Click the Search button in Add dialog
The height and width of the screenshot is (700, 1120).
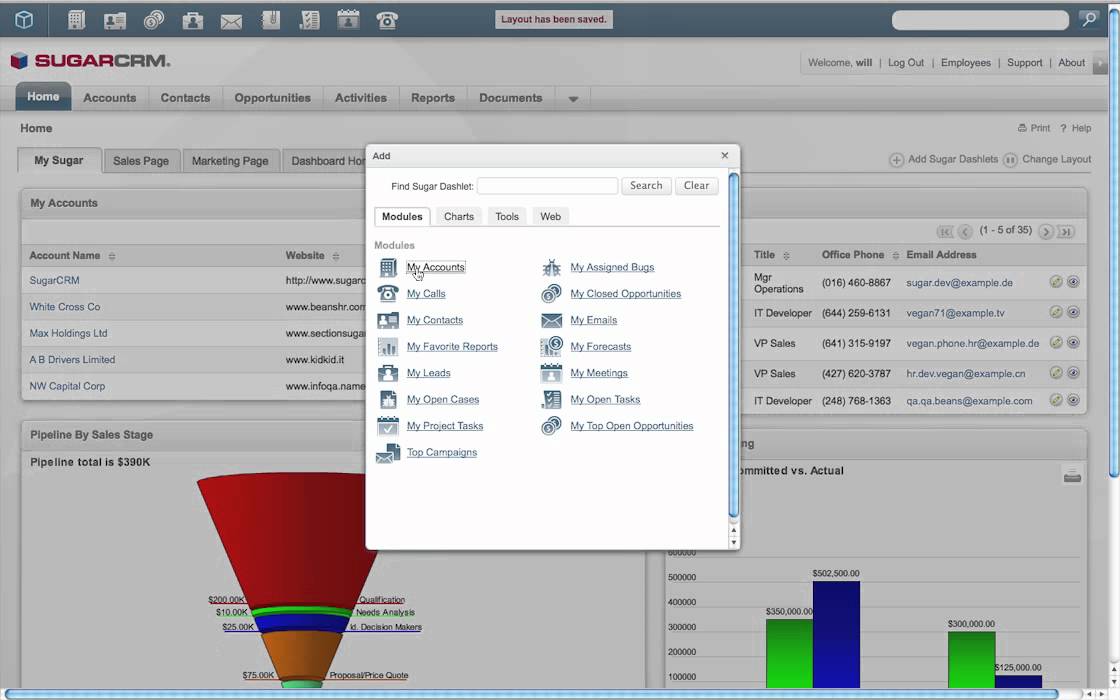click(646, 186)
